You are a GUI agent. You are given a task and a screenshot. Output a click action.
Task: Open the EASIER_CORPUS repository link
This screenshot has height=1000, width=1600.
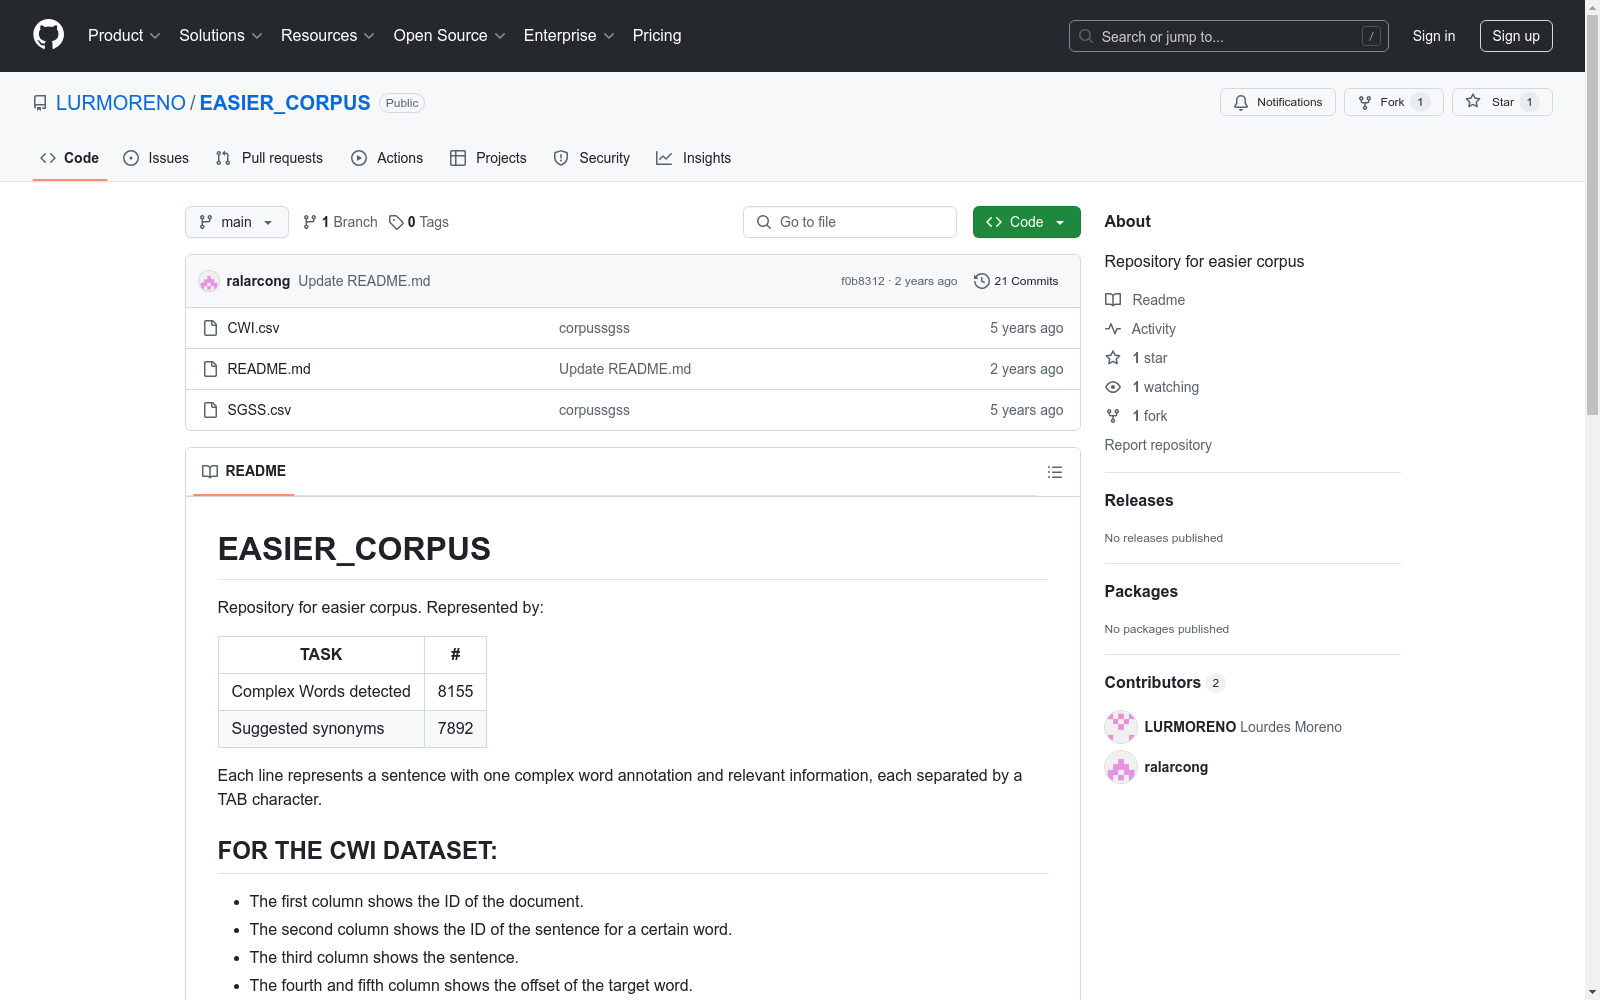(x=285, y=103)
